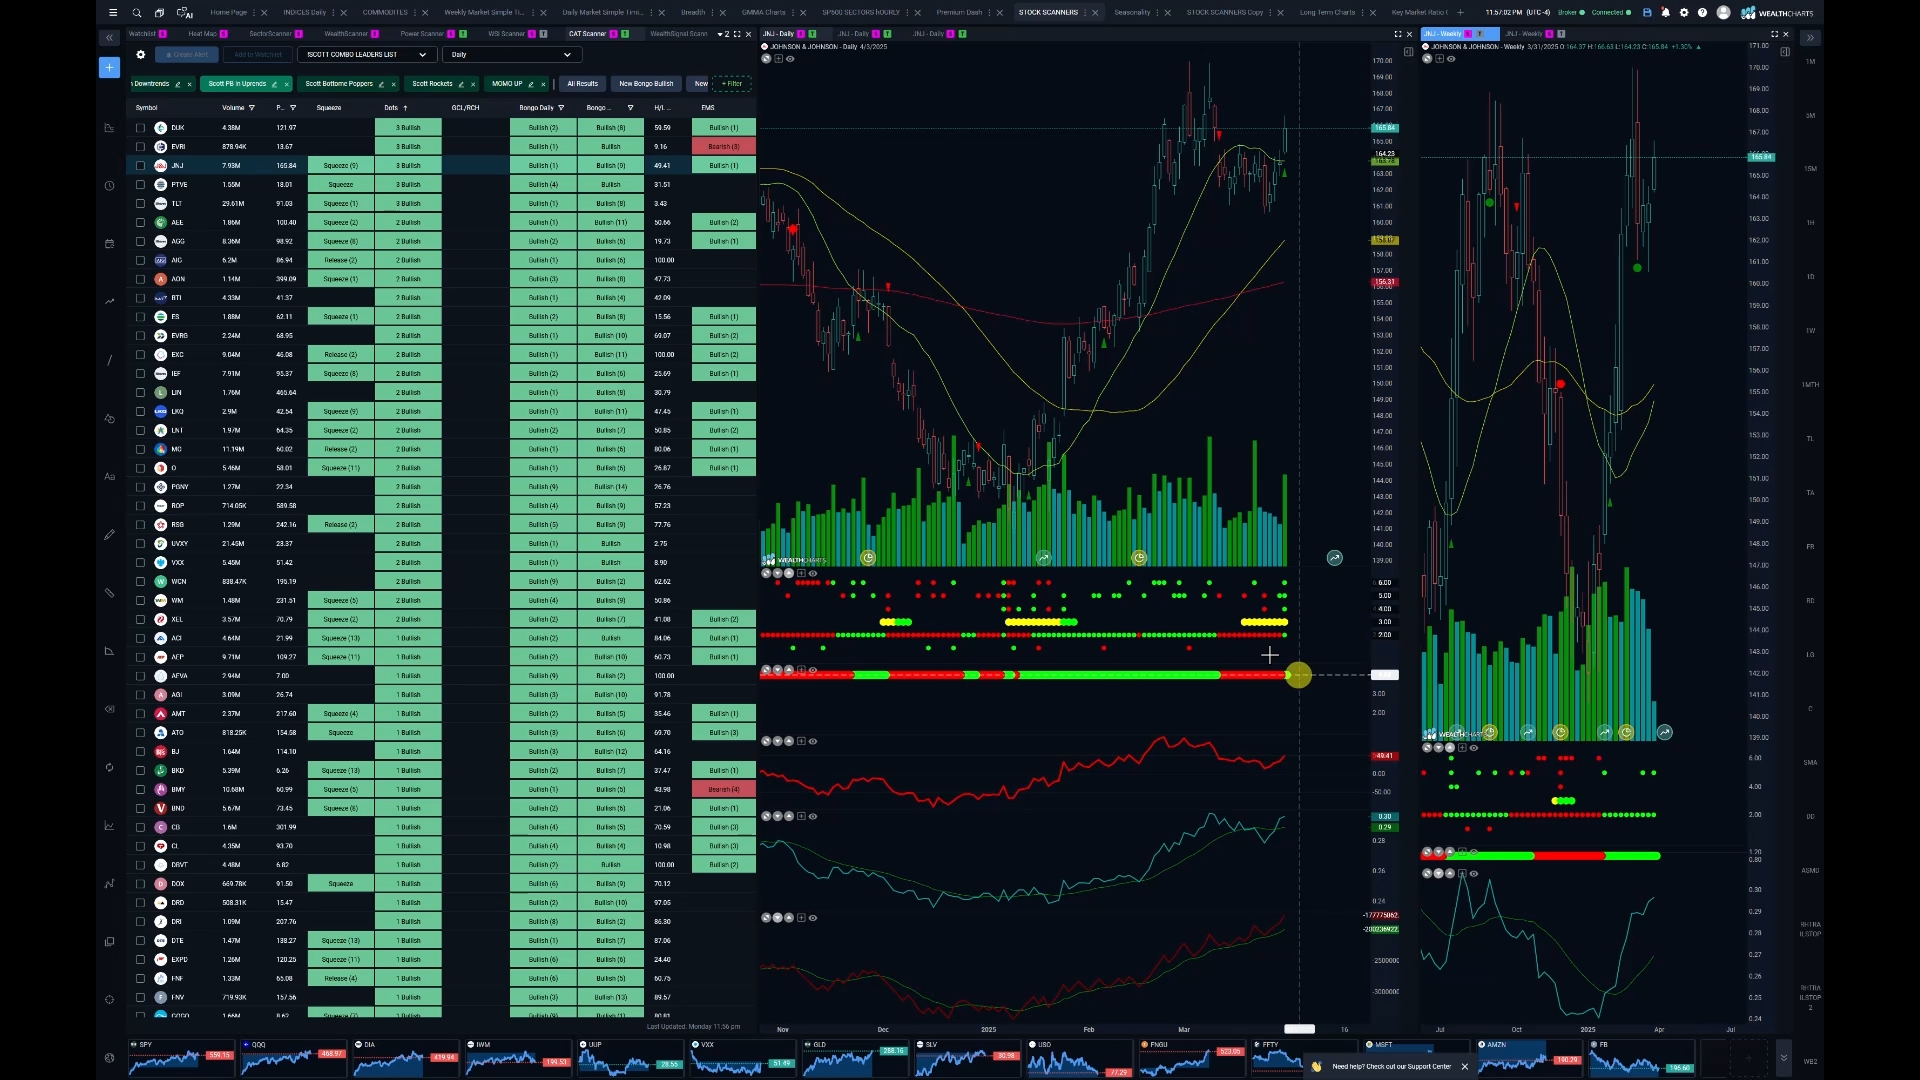Image resolution: width=1920 pixels, height=1080 pixels.
Task: Maximize the JNJ Daily chart panel
Action: point(1398,34)
